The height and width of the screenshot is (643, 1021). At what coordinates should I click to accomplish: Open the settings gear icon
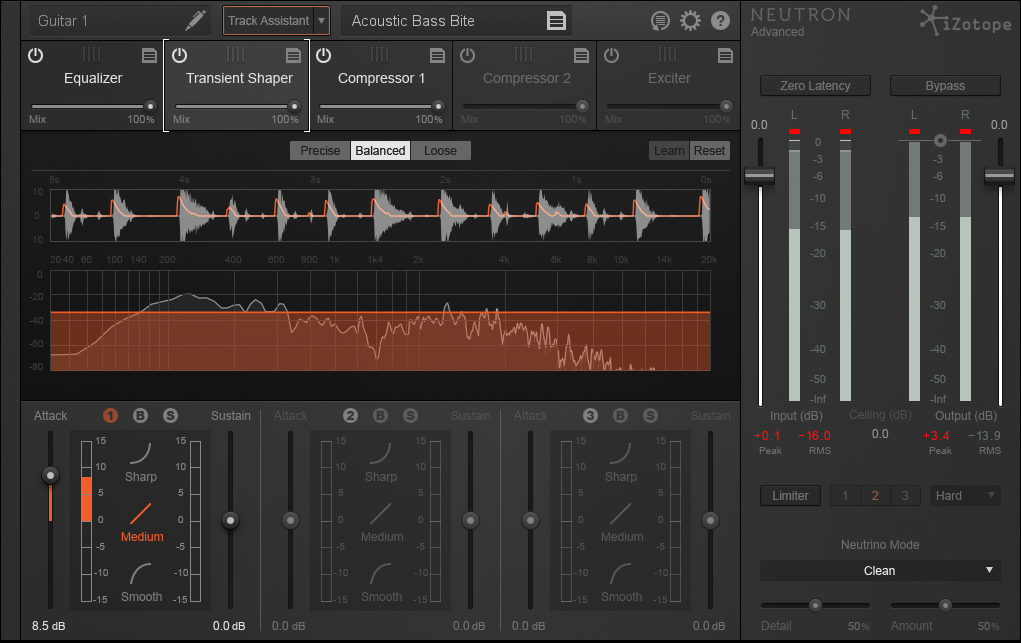[x=689, y=20]
